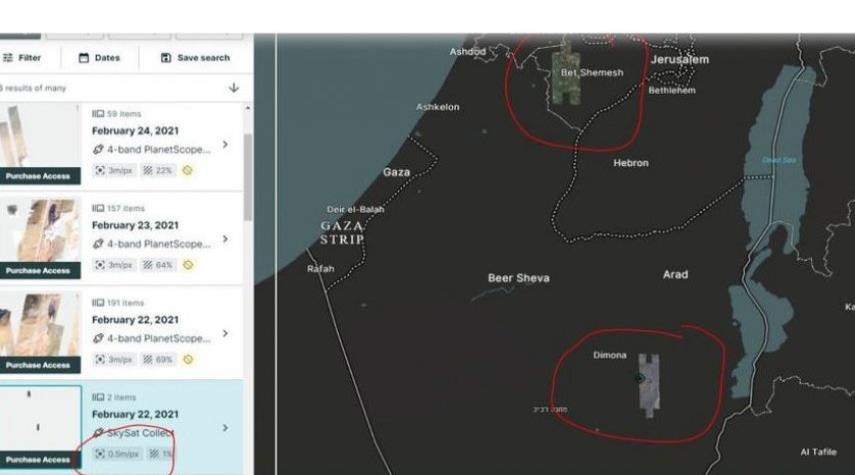Select the February 22, 2021 SkySat title
The width and height of the screenshot is (855, 475).
pos(135,414)
